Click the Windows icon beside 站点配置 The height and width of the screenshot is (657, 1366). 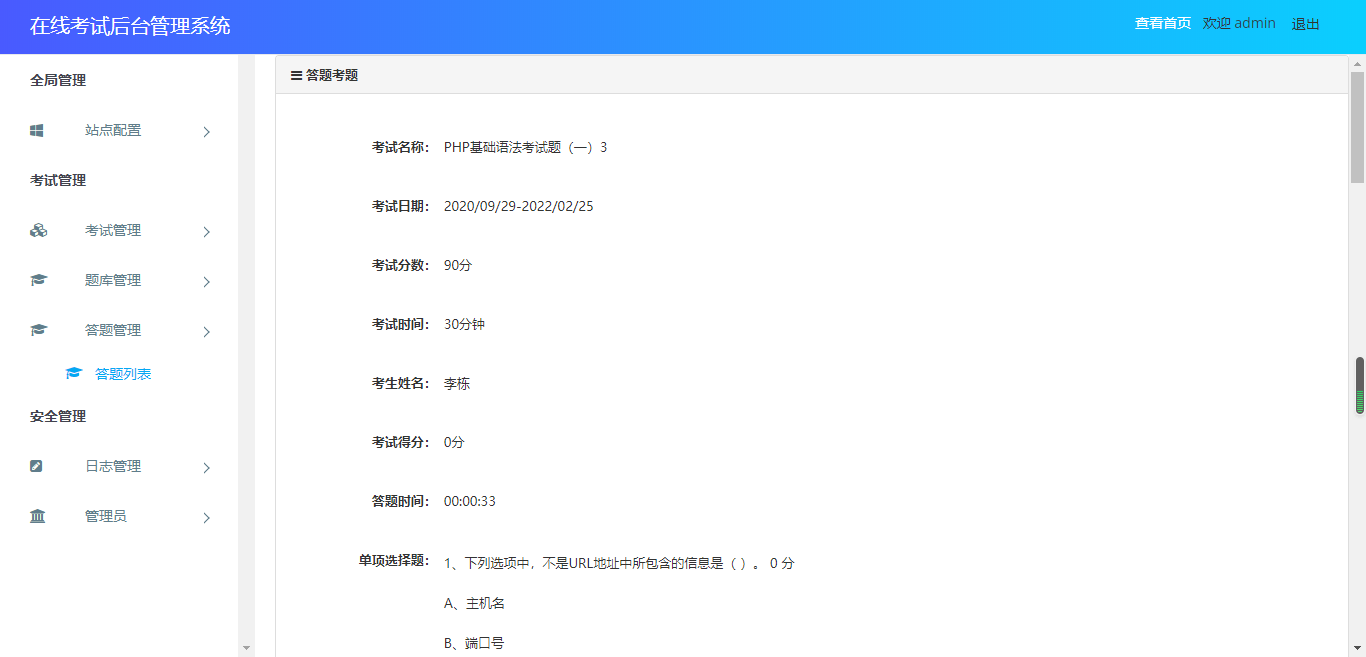pyautogui.click(x=37, y=130)
